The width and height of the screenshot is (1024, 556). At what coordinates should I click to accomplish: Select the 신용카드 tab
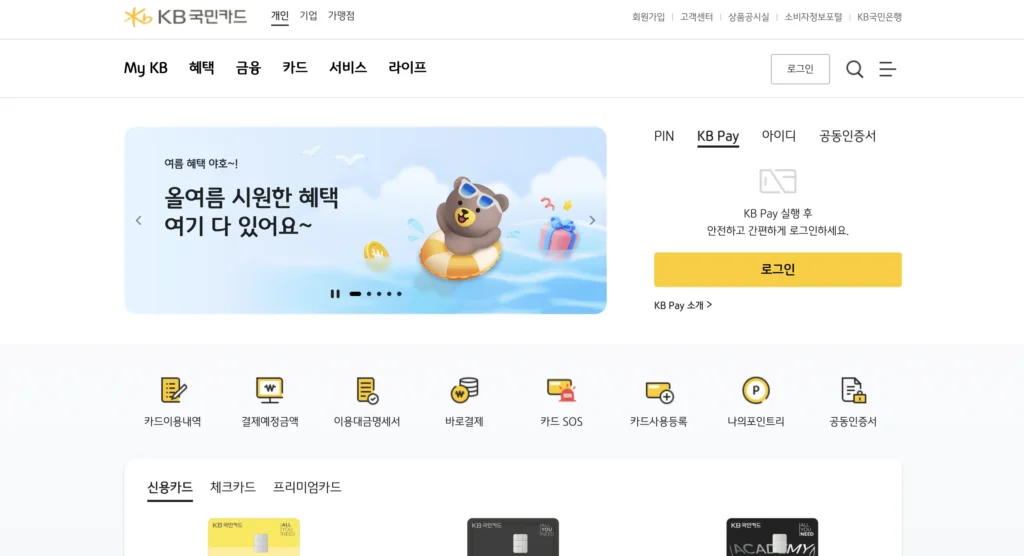pyautogui.click(x=170, y=487)
